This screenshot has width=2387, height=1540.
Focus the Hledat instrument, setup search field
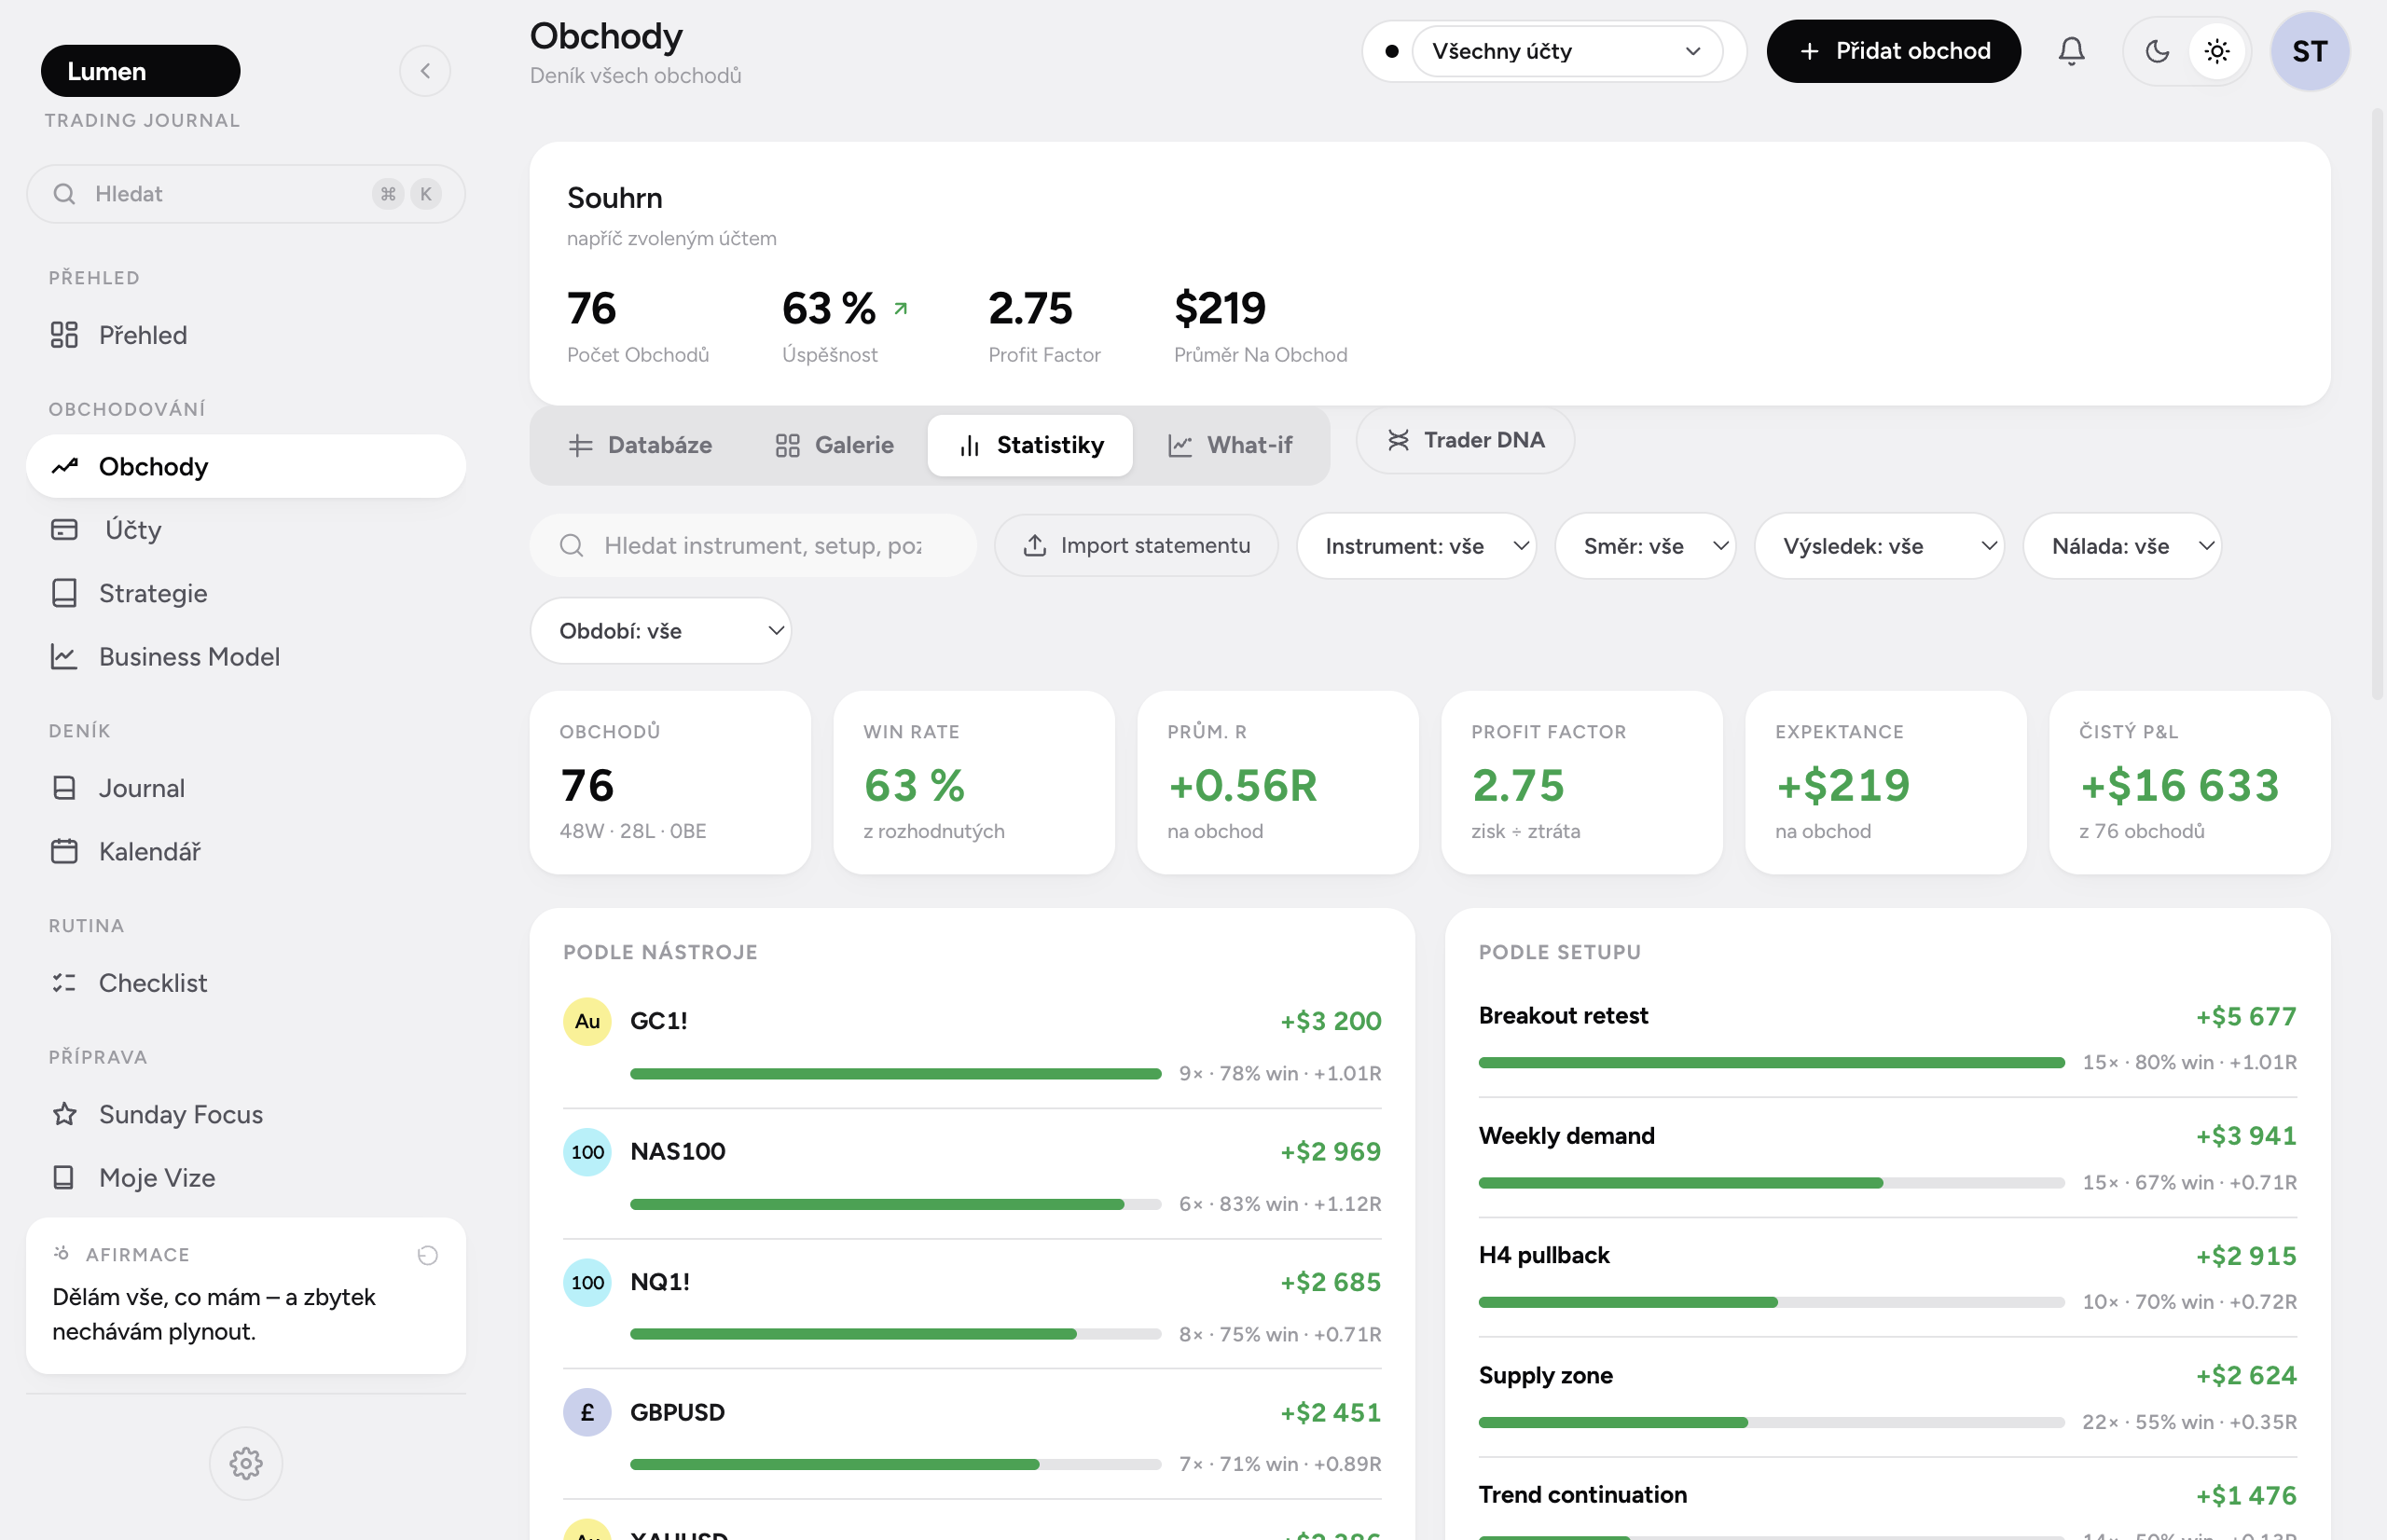(753, 545)
